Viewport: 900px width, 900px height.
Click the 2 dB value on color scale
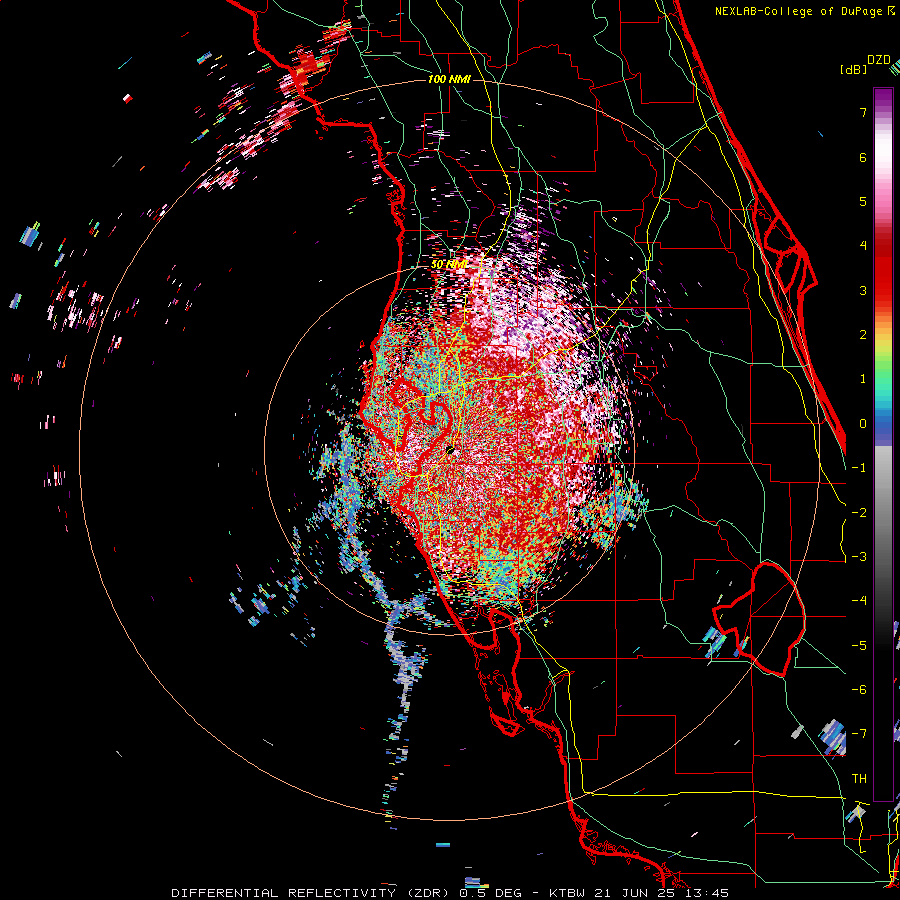[x=863, y=335]
